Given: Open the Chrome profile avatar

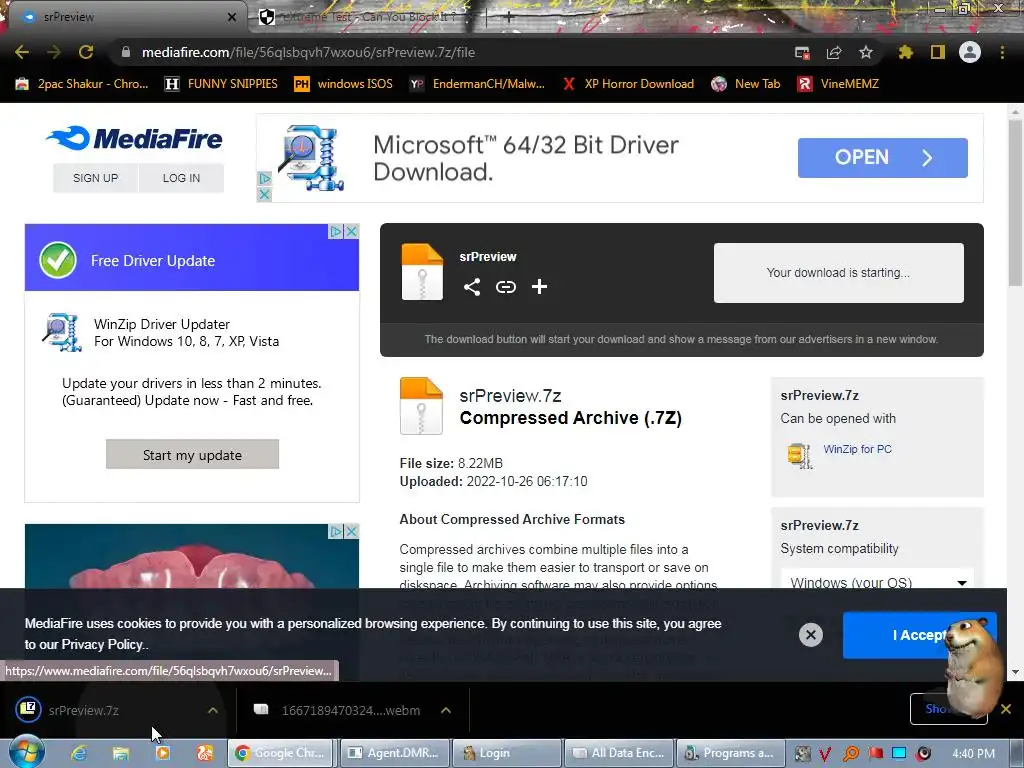Looking at the screenshot, I should [x=970, y=52].
